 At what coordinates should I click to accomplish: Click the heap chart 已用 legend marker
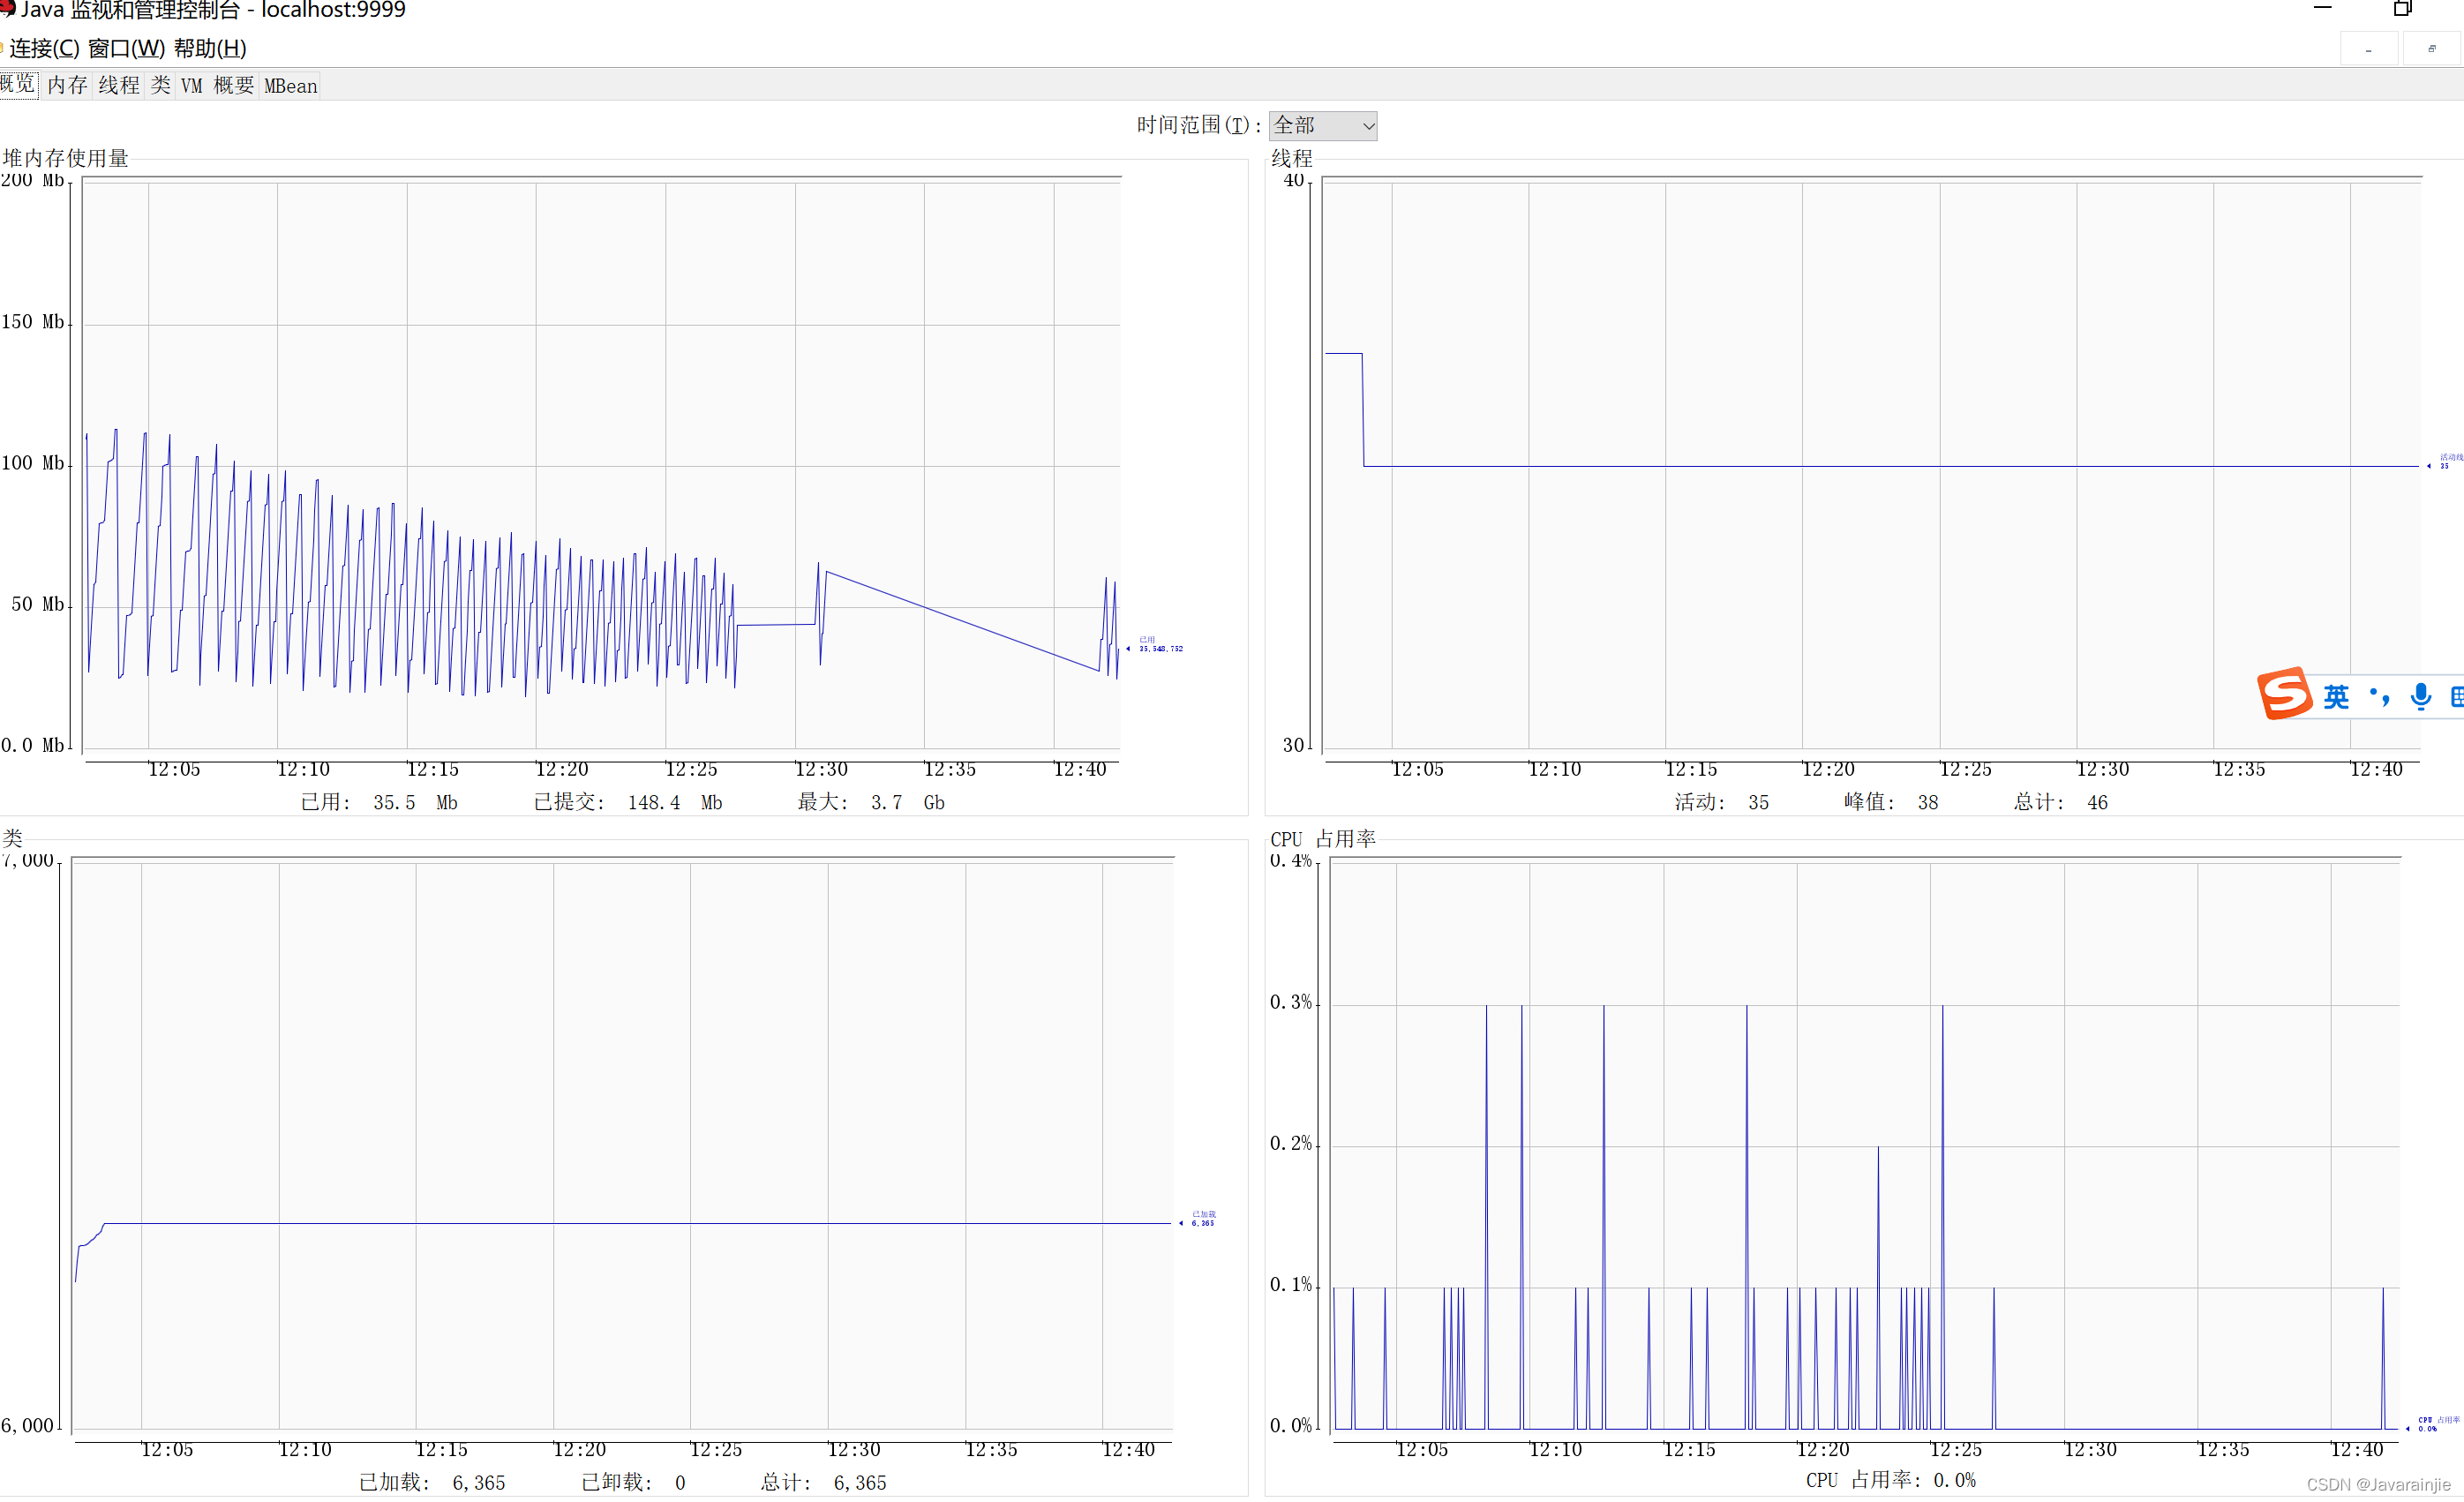pos(1155,645)
